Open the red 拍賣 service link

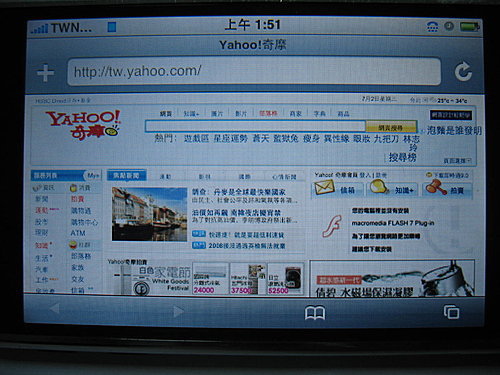coord(77,199)
